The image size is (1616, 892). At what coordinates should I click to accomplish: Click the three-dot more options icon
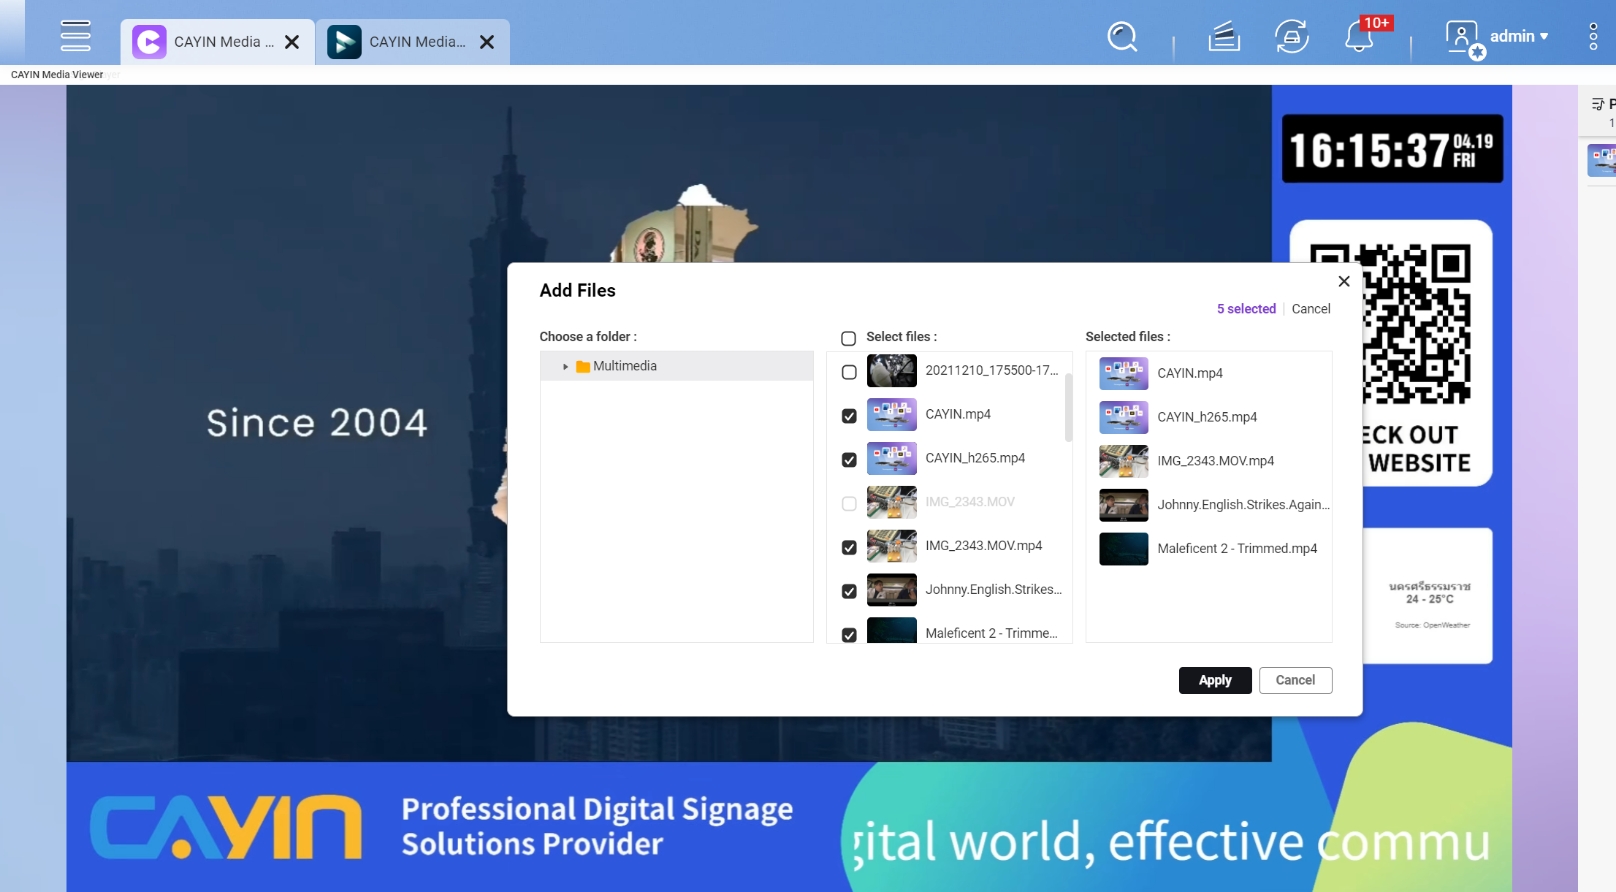click(x=1593, y=37)
